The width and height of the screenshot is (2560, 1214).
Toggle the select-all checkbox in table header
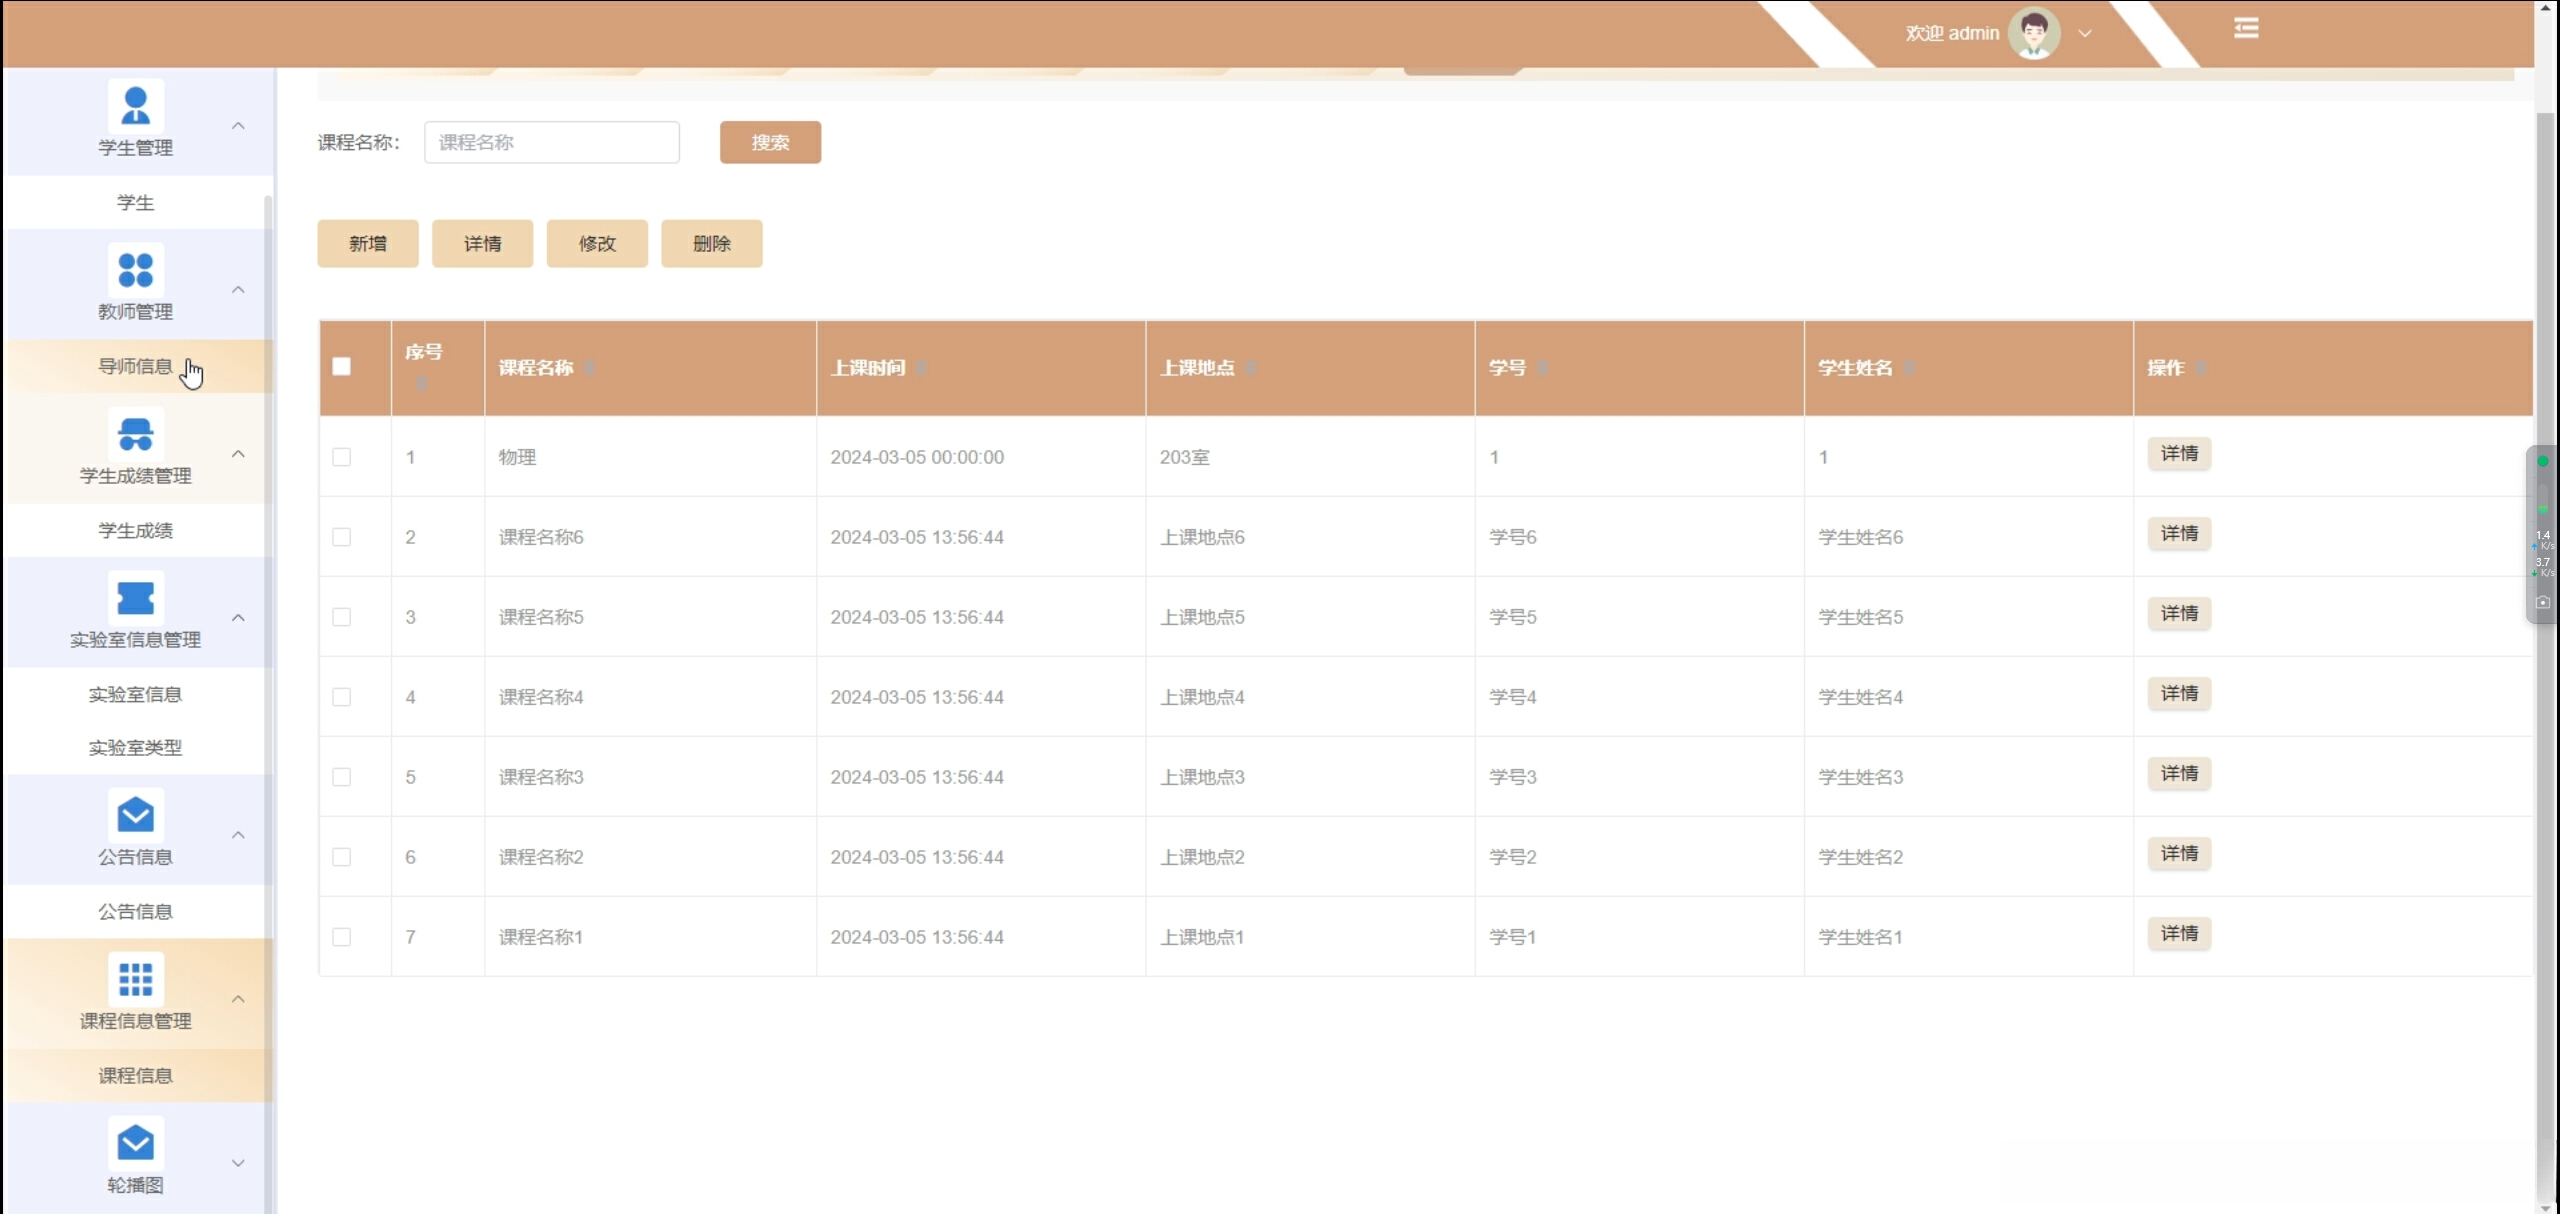[x=342, y=367]
